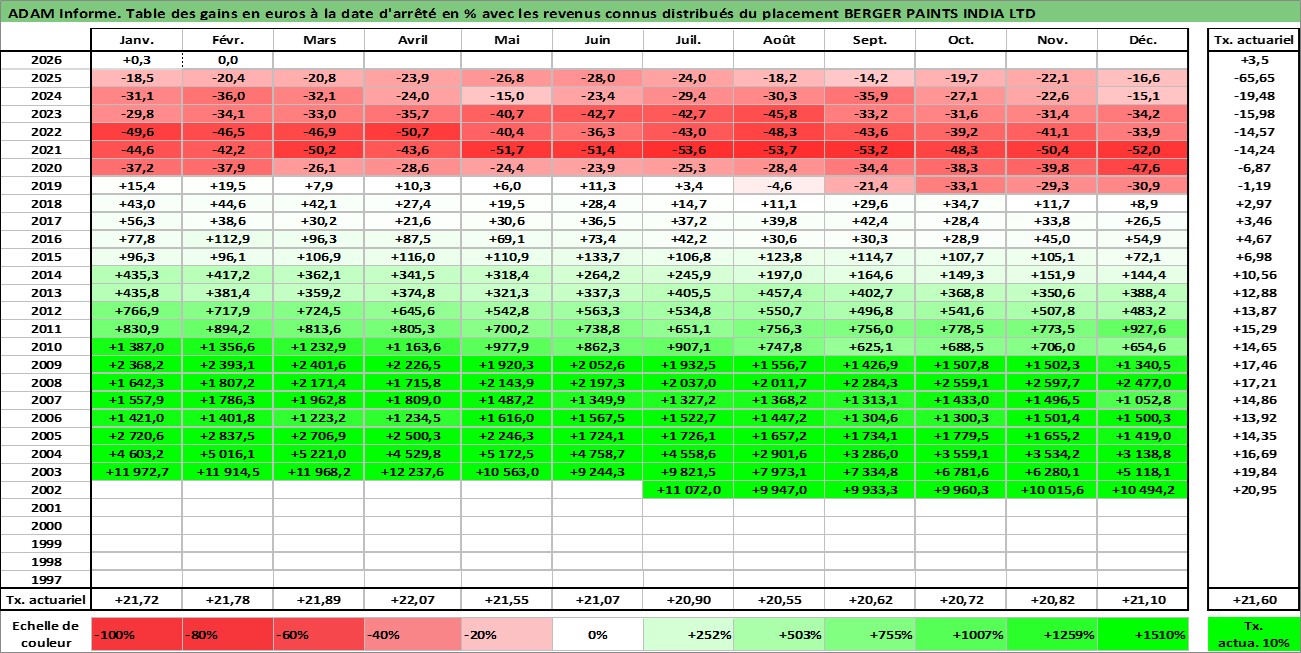Click the Tx. actuariel column header
Viewport: 1301px width, 653px height.
(x=1253, y=40)
